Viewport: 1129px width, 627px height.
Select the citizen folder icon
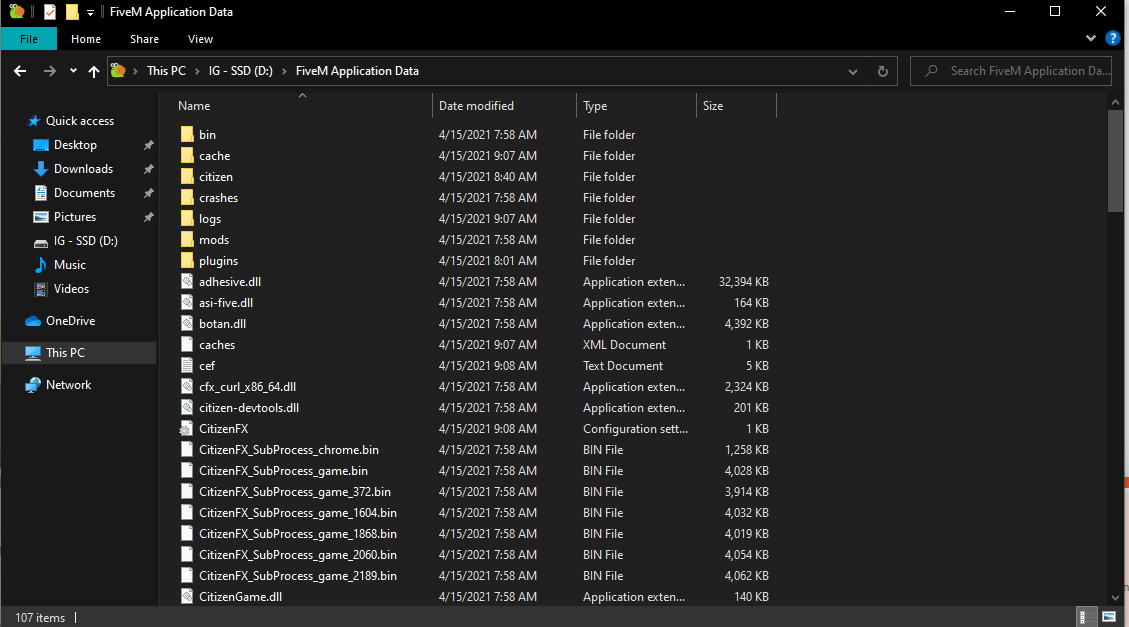(187, 176)
